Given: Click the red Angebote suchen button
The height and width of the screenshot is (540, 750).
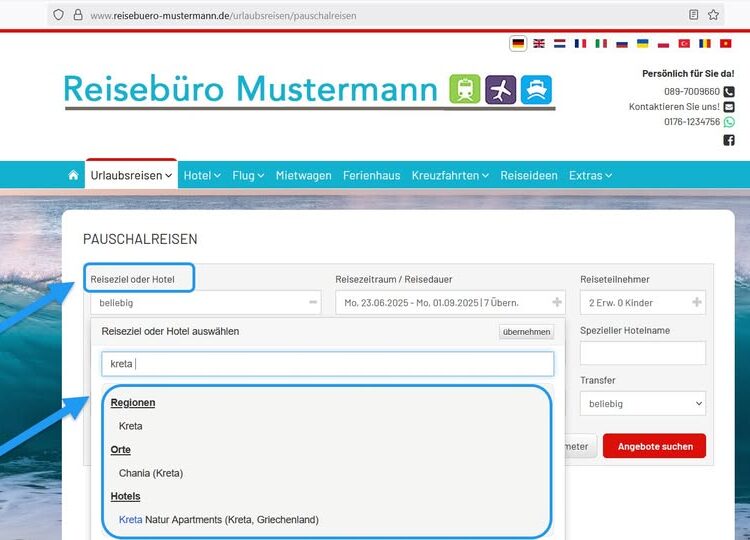Looking at the screenshot, I should [654, 446].
